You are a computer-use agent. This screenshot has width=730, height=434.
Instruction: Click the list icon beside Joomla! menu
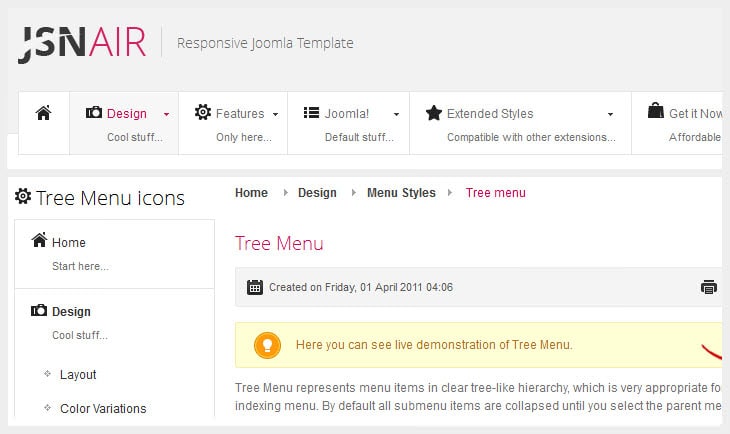tap(311, 113)
